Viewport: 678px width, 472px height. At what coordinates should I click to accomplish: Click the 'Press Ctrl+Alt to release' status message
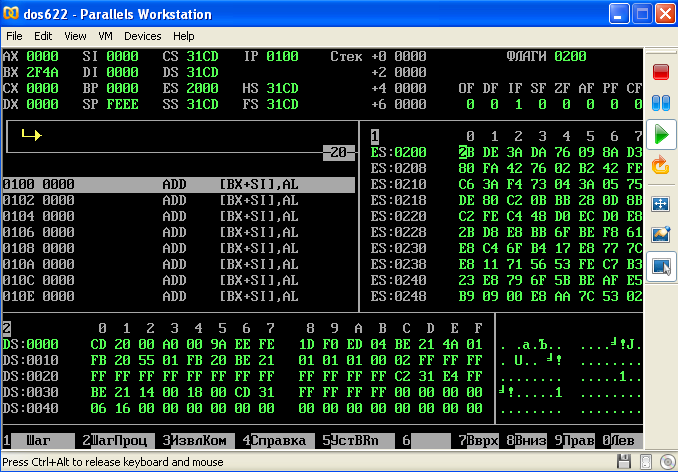pos(113,462)
